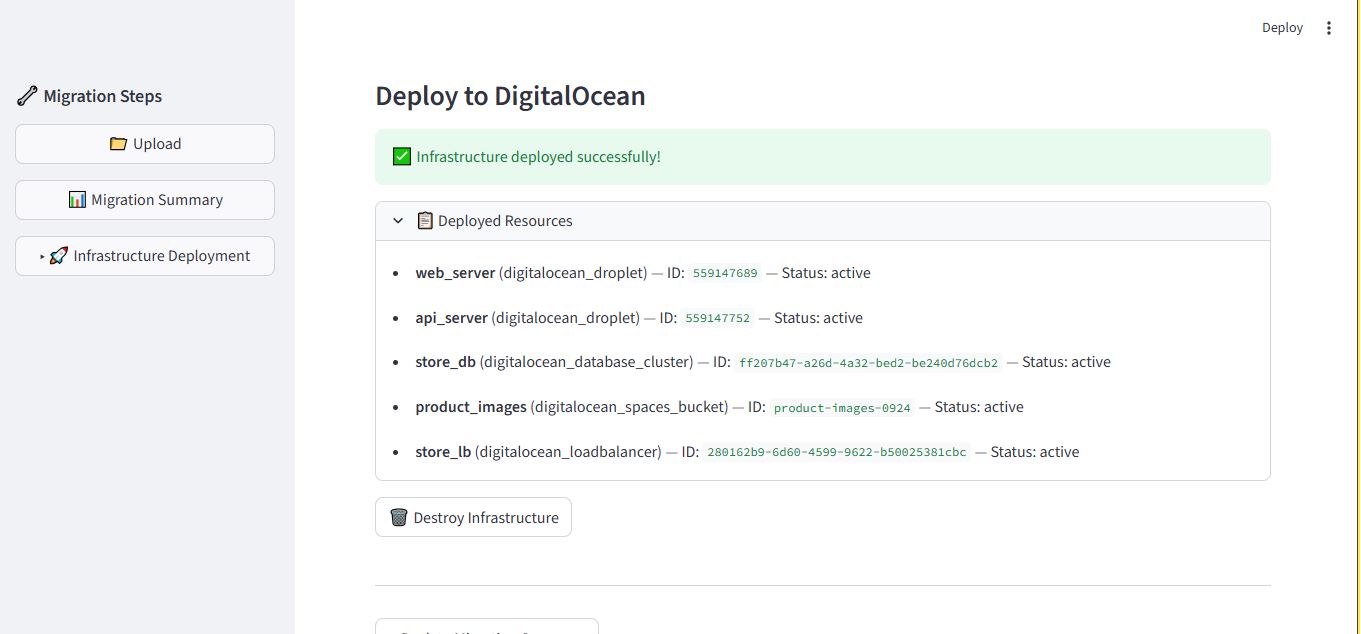Click the bar chart icon on Migration Summary
Image resolution: width=1361 pixels, height=634 pixels.
77,200
